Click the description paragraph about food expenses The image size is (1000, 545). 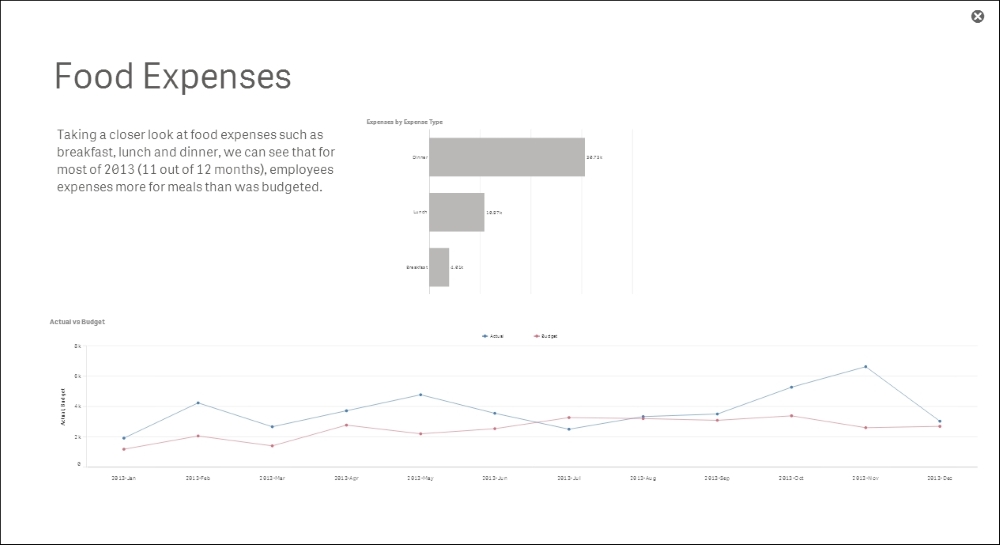click(196, 161)
